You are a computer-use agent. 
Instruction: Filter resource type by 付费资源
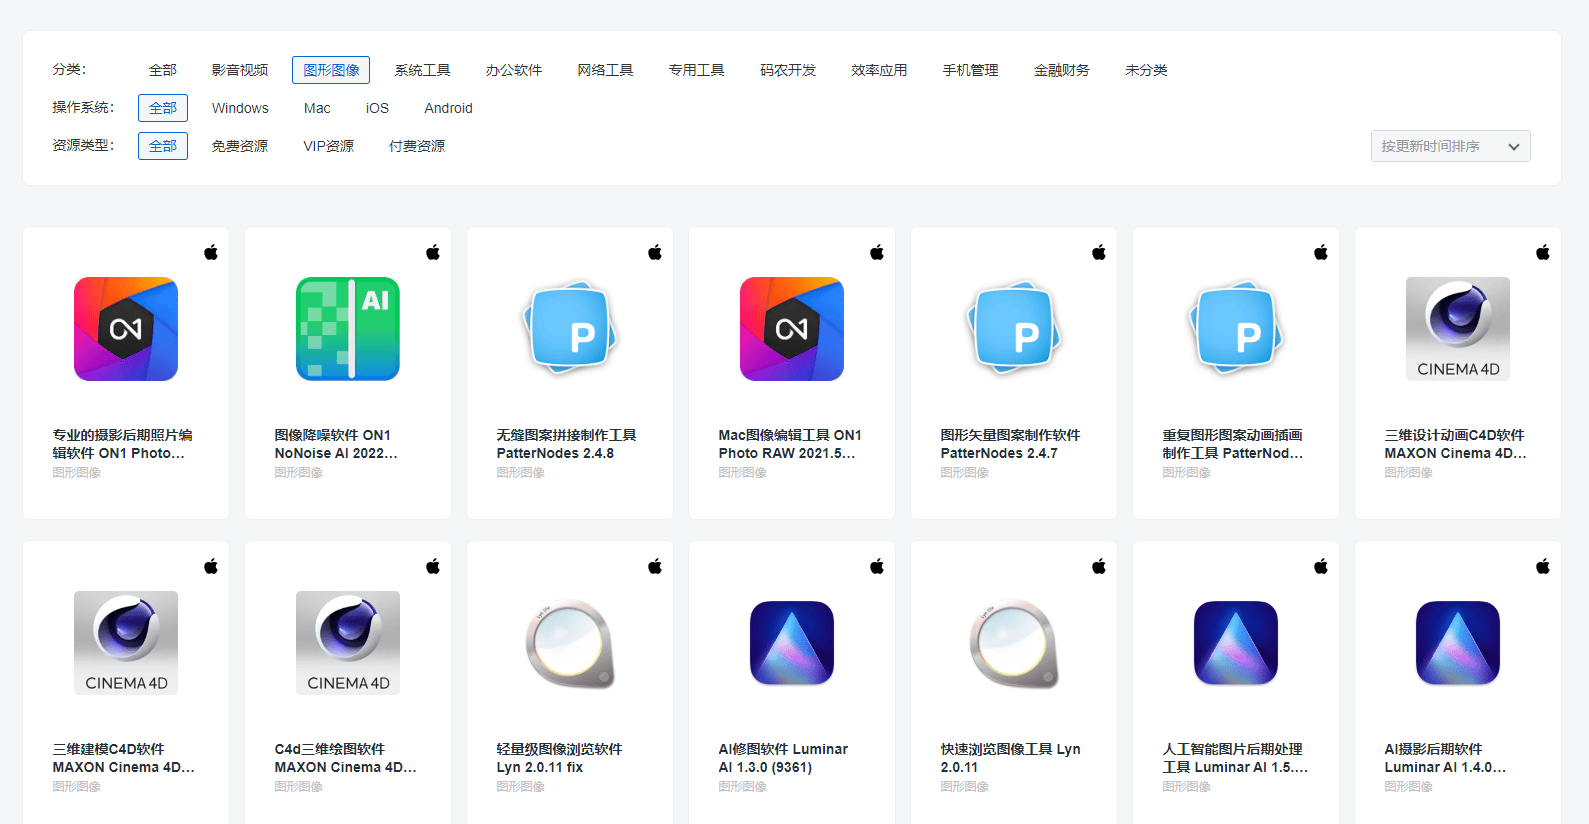pyautogui.click(x=417, y=146)
